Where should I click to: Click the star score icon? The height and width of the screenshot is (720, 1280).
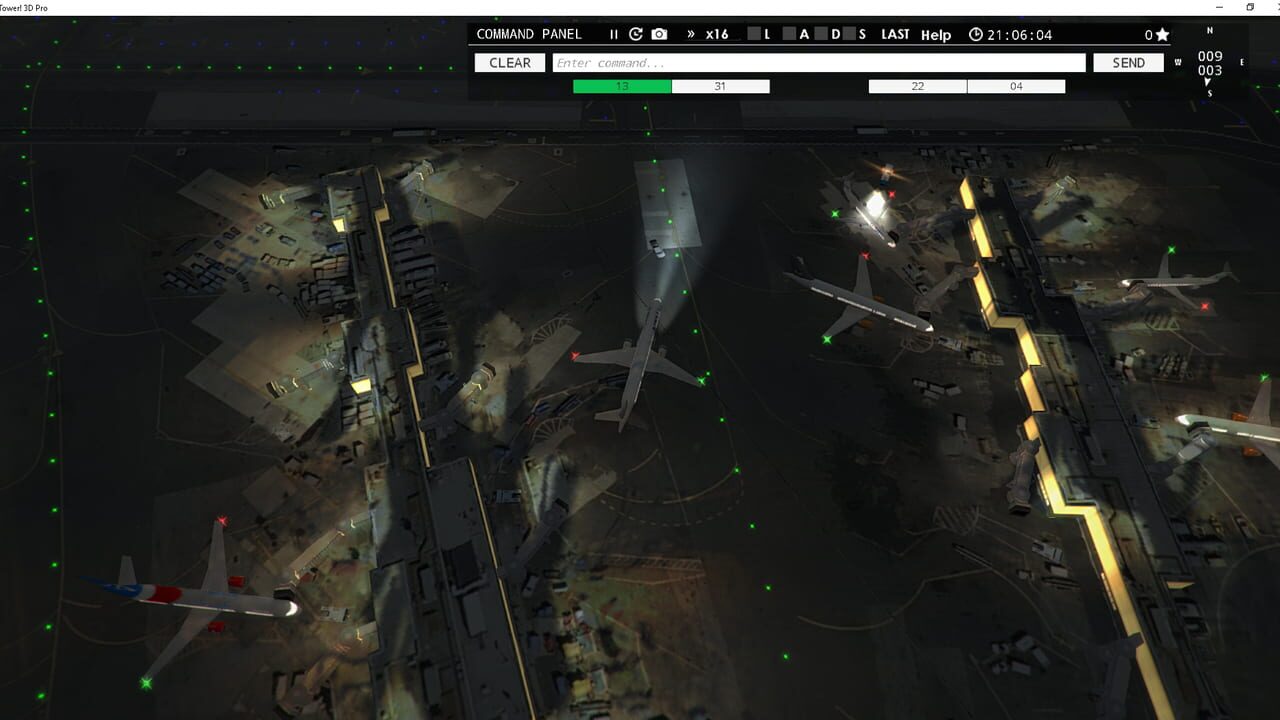coord(1162,35)
